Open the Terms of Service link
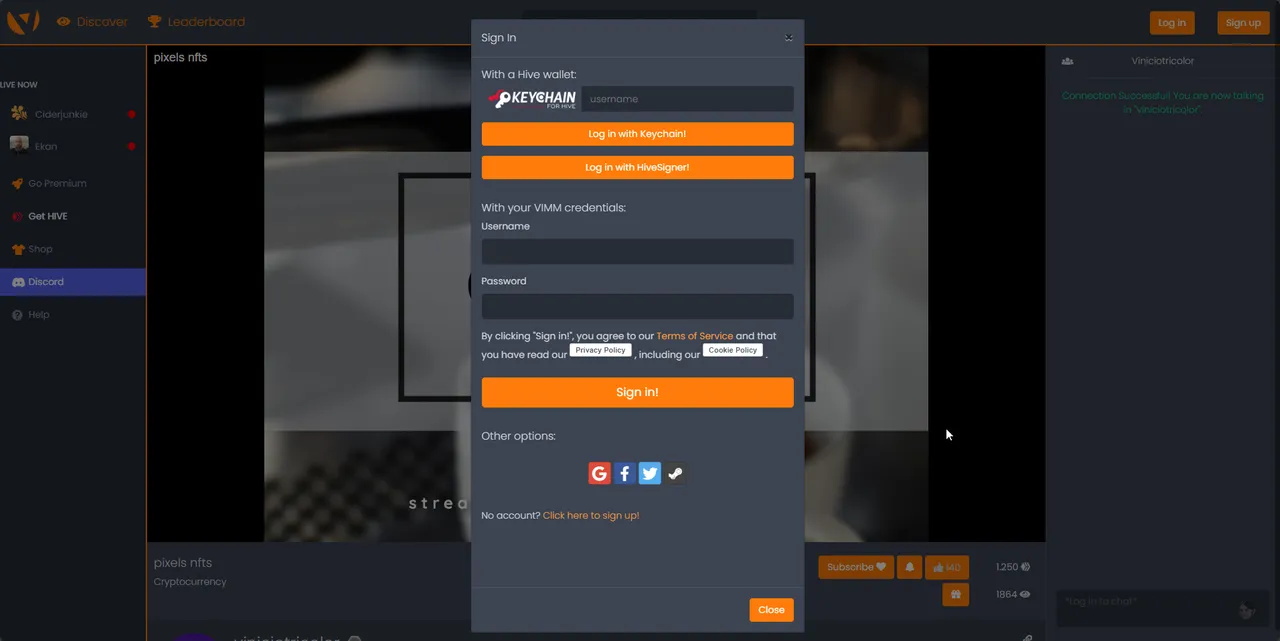The height and width of the screenshot is (641, 1280). tap(694, 336)
